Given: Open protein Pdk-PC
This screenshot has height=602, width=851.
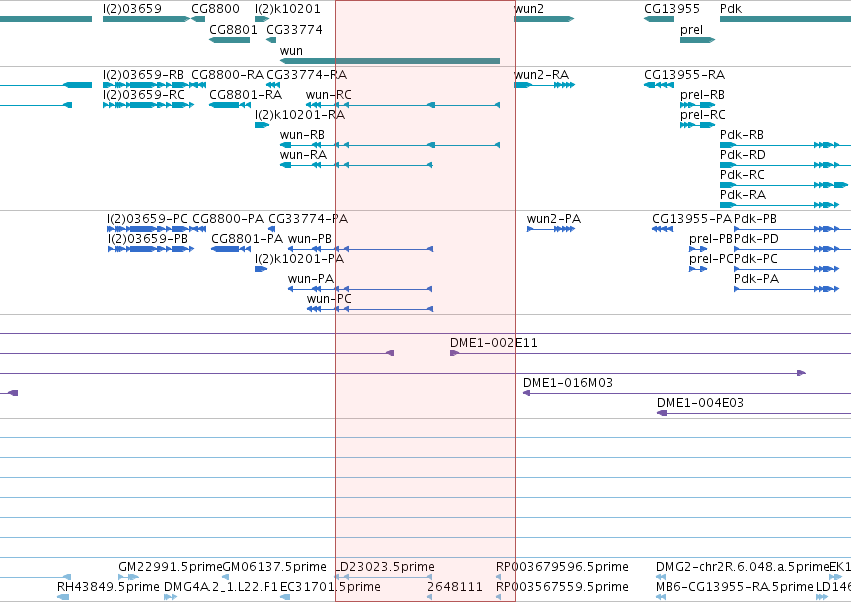Looking at the screenshot, I should [755, 259].
